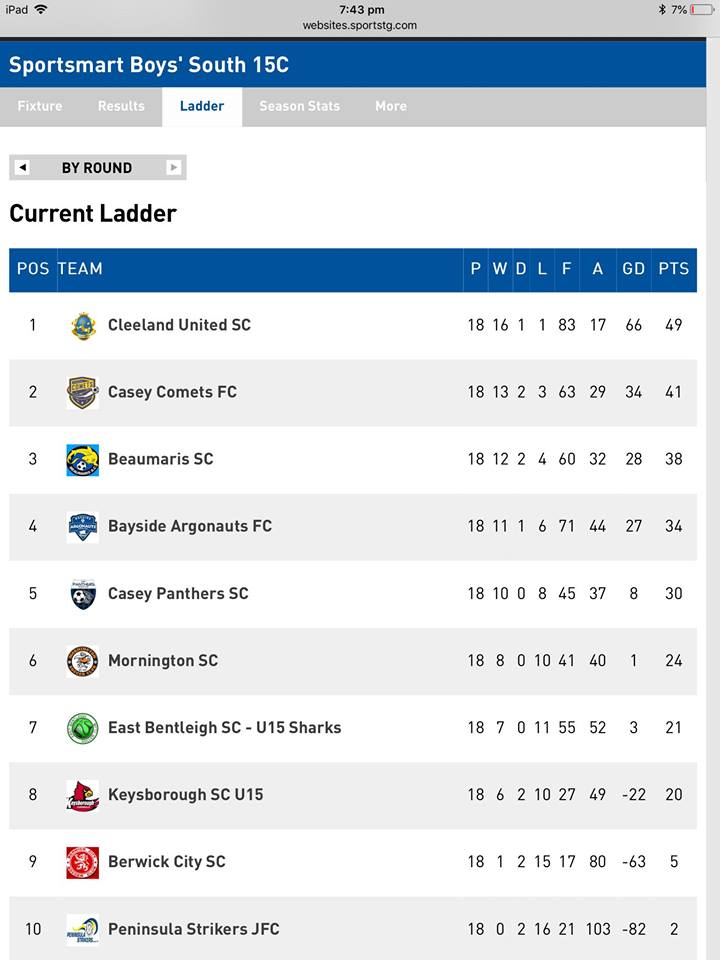Click the Cleeland United SC club logo
720x960 pixels.
coord(83,325)
